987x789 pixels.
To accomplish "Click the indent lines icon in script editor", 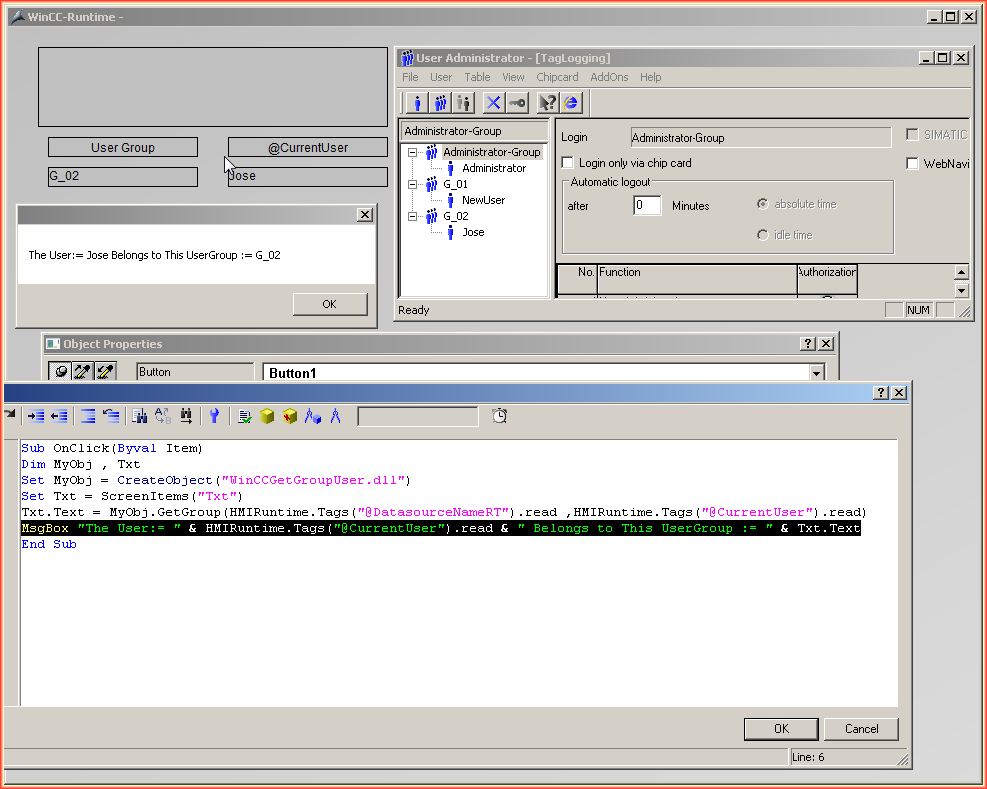I will (x=35, y=416).
